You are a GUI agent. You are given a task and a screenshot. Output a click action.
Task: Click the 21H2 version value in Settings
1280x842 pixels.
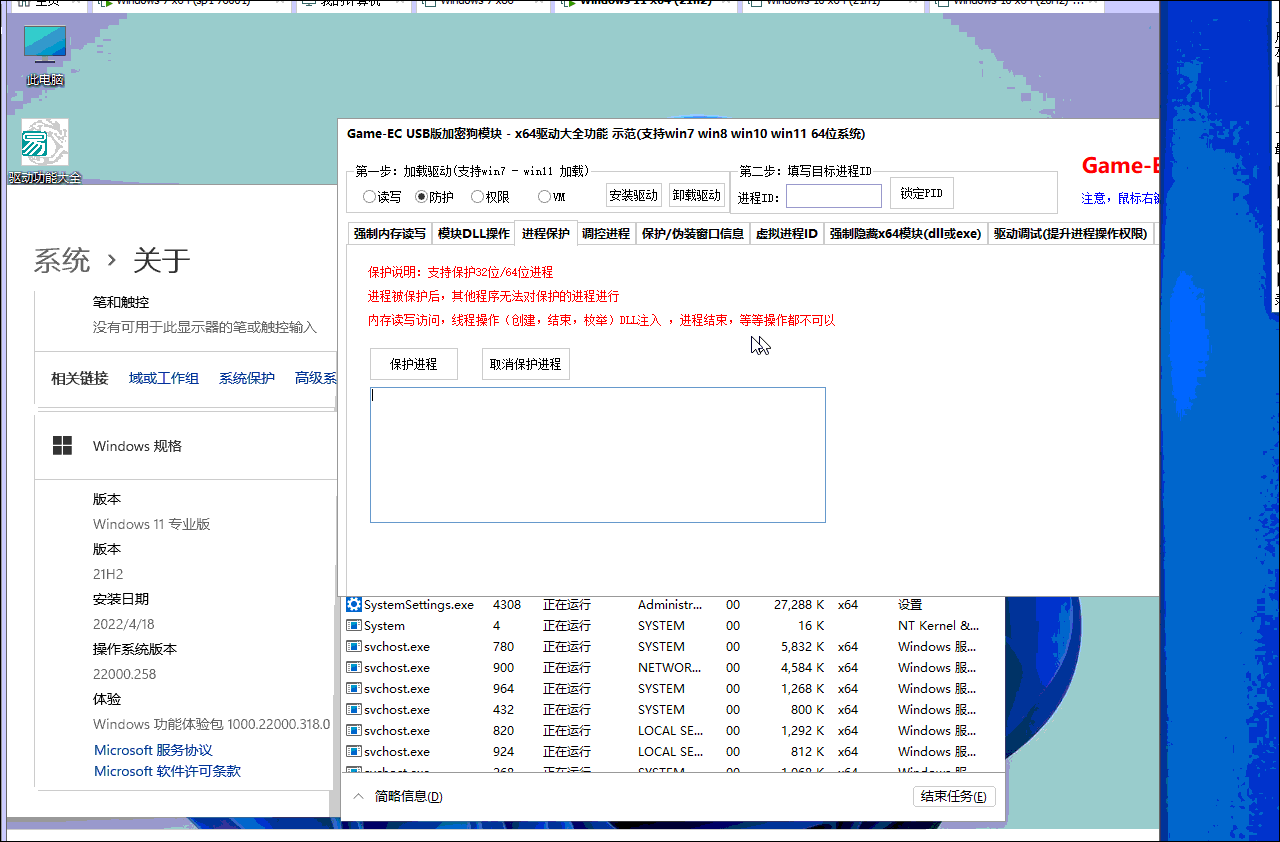pos(108,574)
